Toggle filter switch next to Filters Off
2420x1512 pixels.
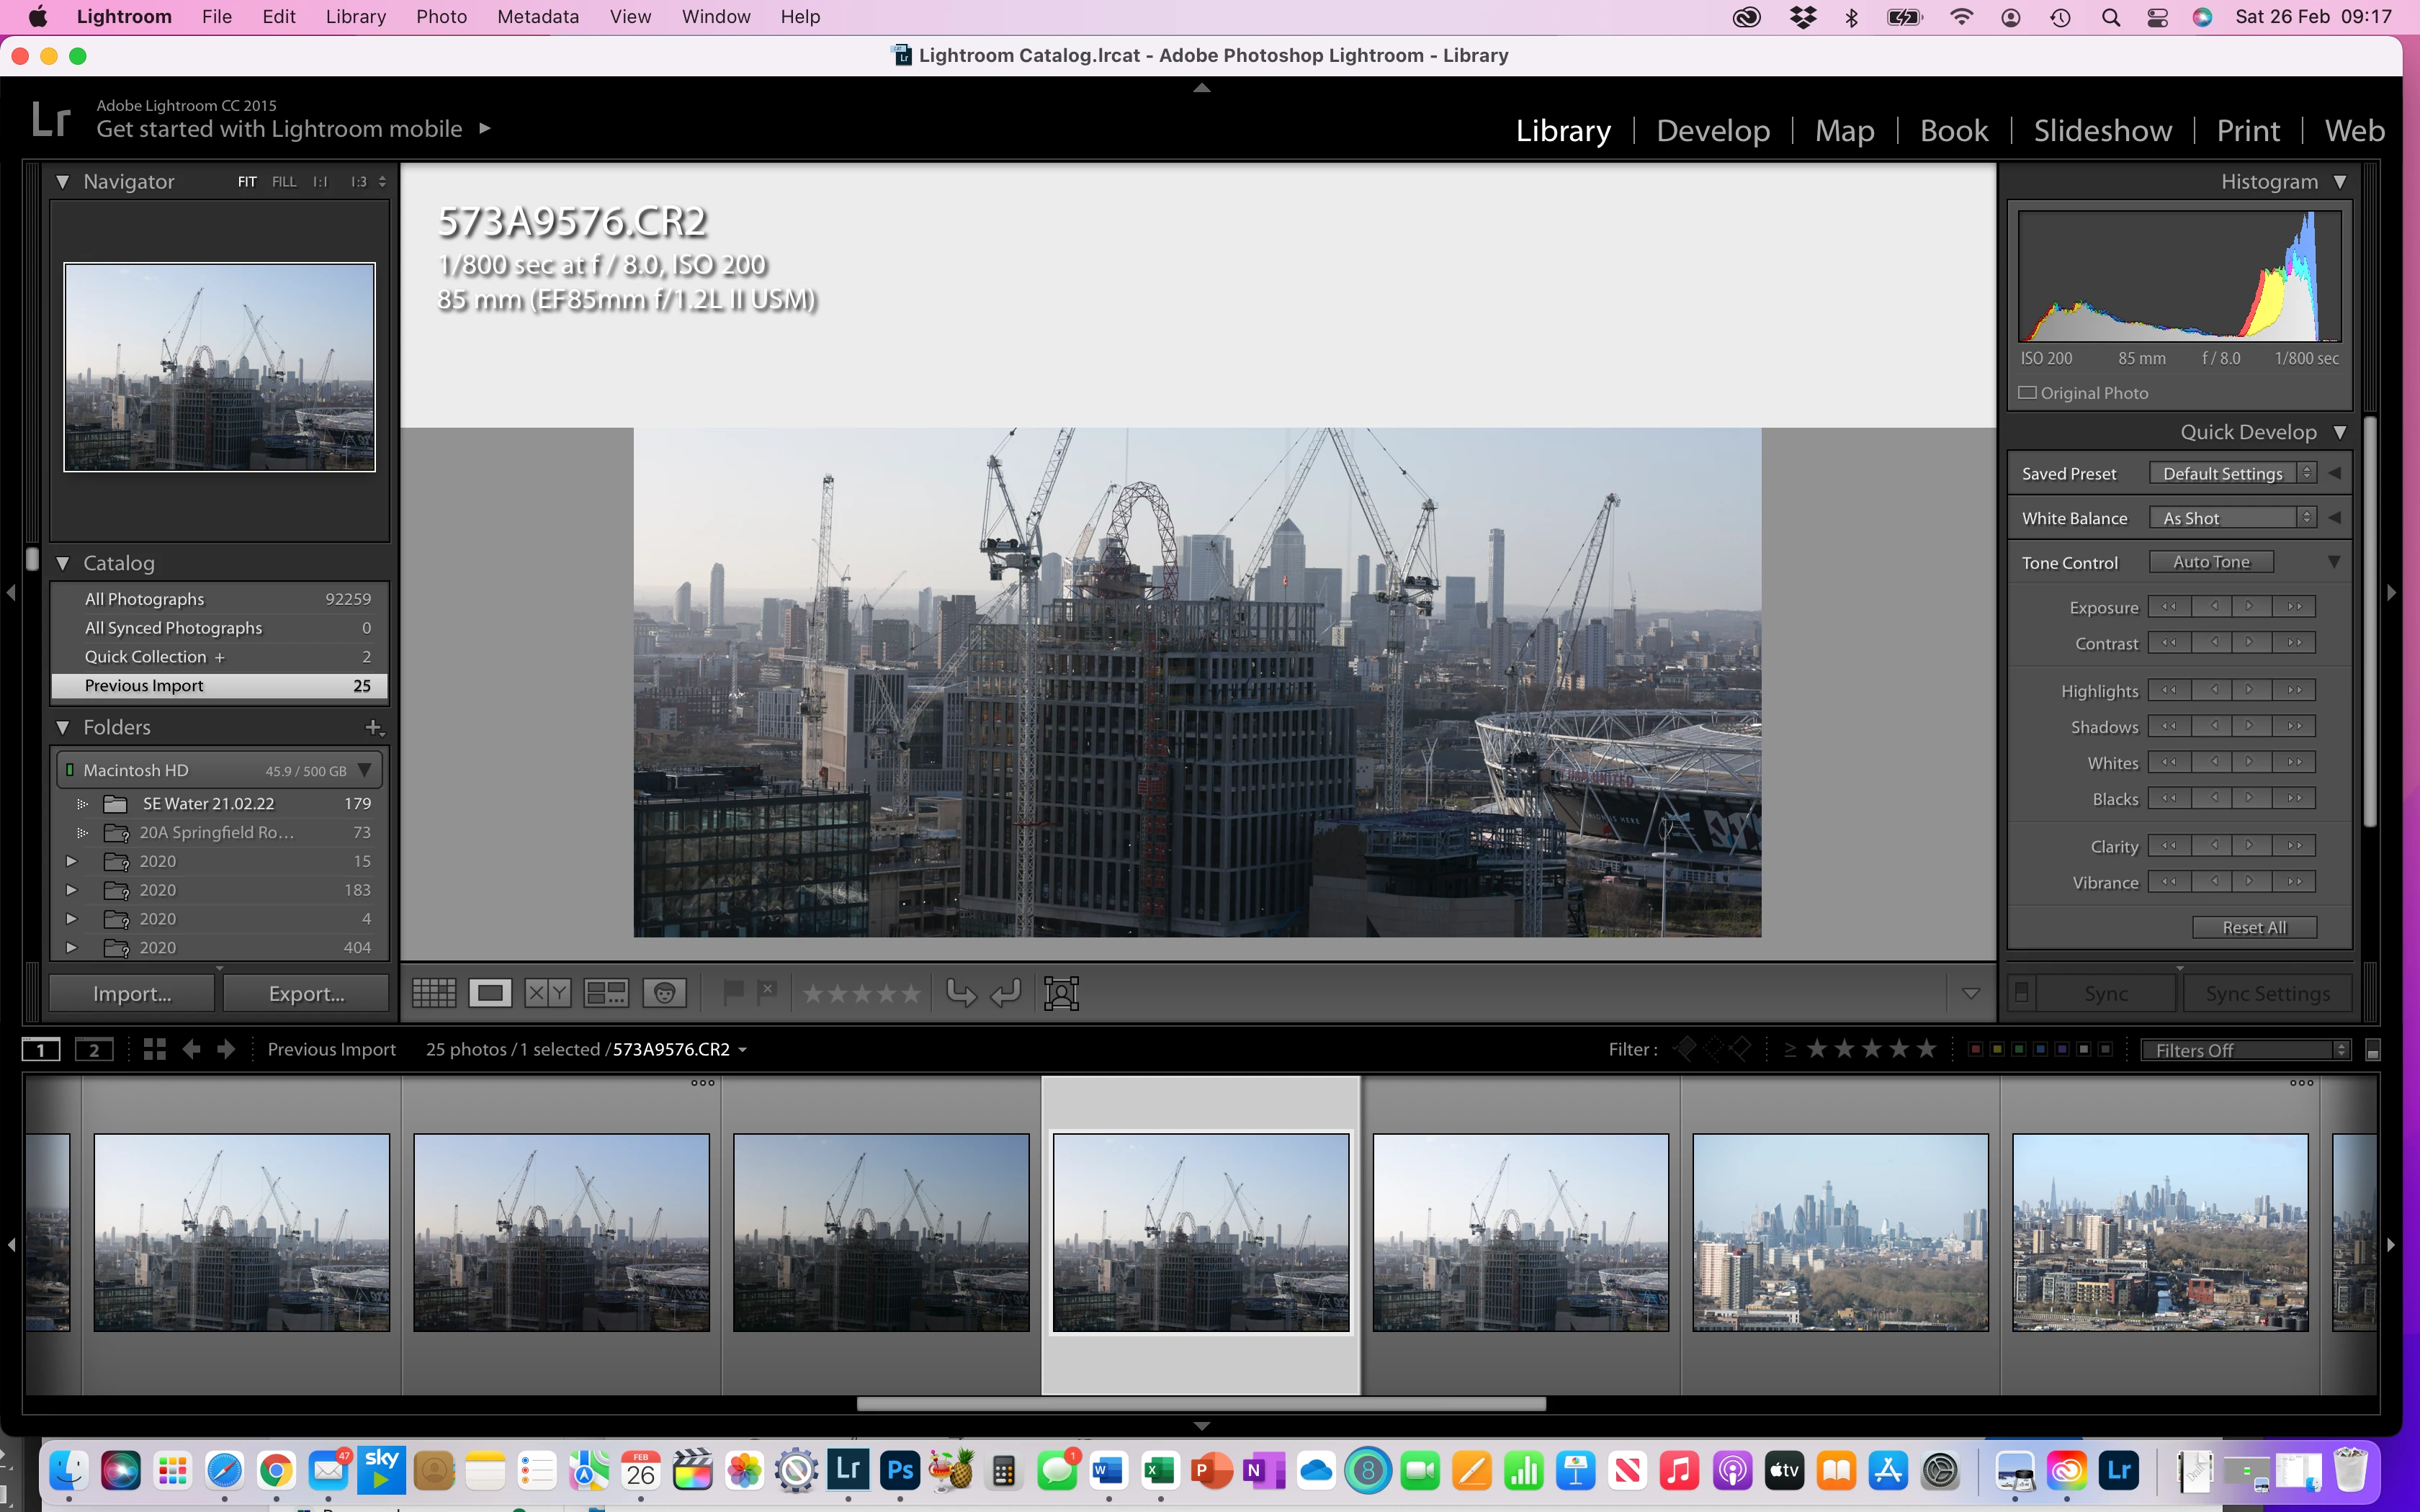point(2373,1050)
